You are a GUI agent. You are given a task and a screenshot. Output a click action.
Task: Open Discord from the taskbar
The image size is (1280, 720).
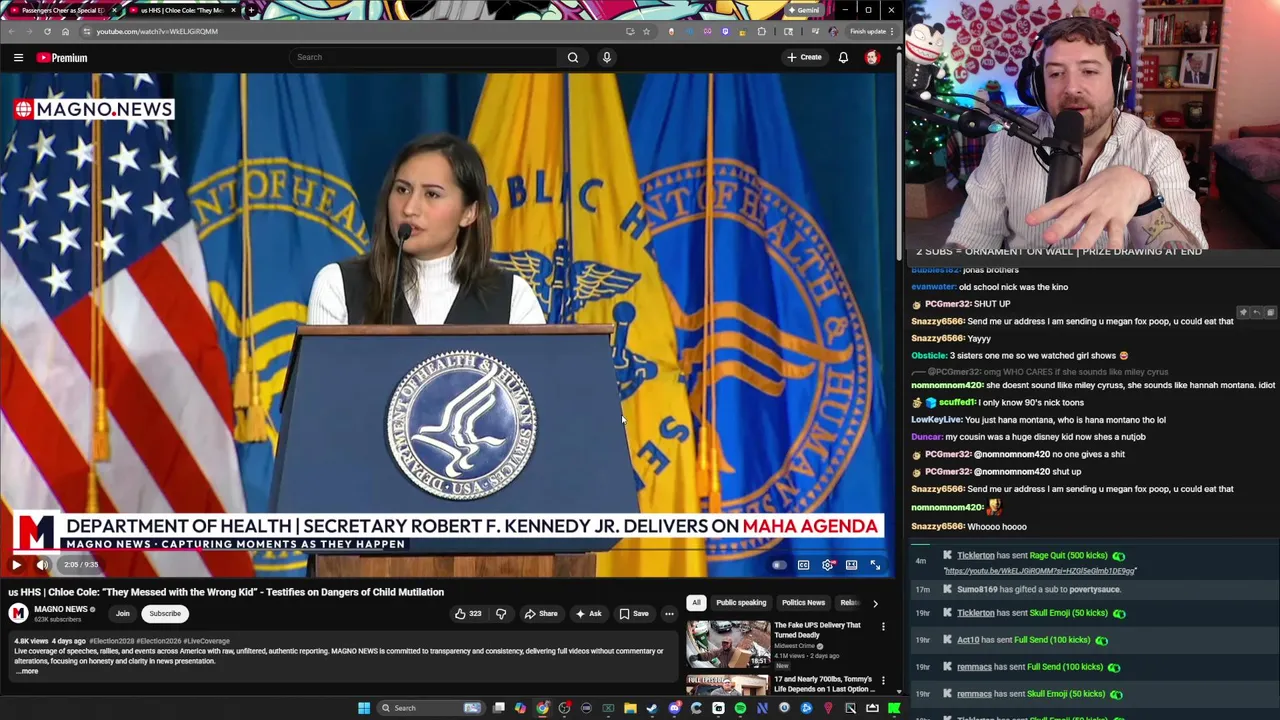tap(674, 708)
